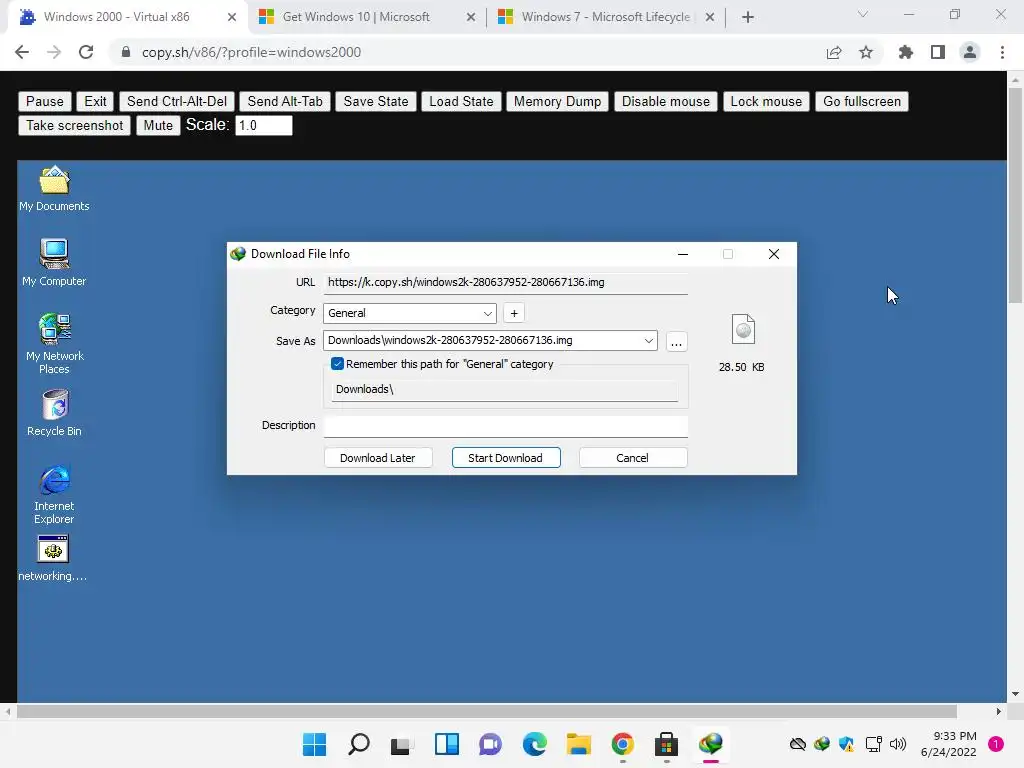Open the tab search chevron in Chrome
This screenshot has width=1024, height=768.
(863, 14)
